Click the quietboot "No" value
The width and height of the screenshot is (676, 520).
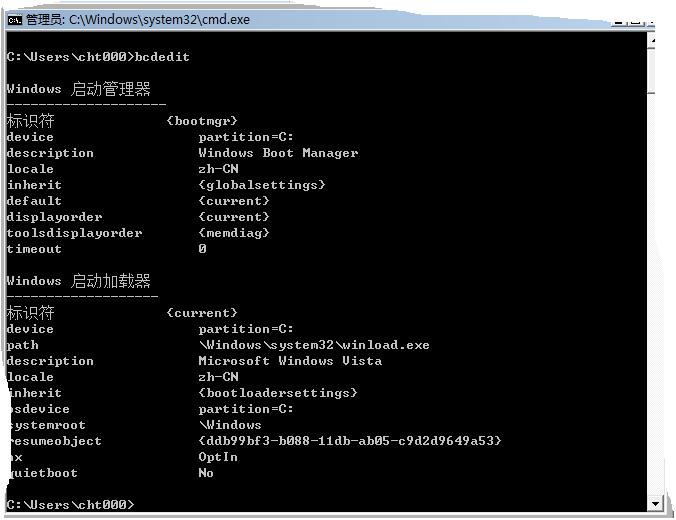tap(206, 473)
